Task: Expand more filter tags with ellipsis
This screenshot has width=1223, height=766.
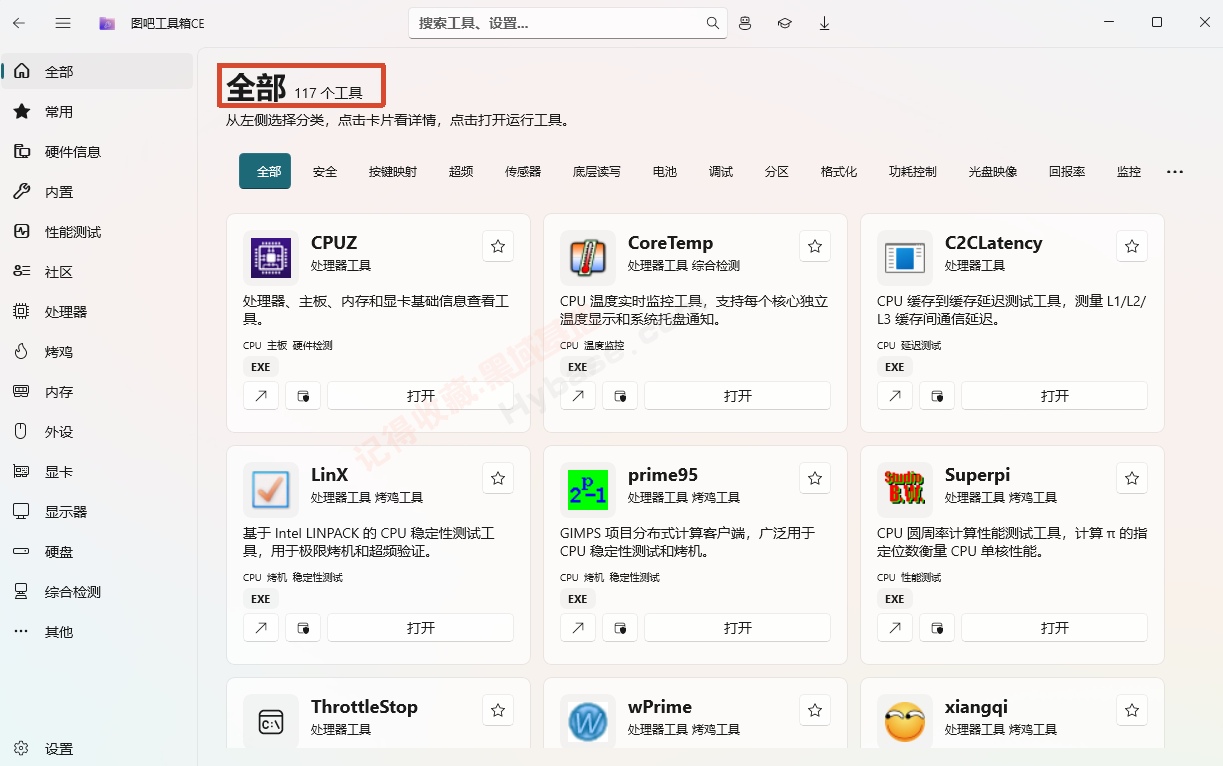Action: click(x=1175, y=172)
